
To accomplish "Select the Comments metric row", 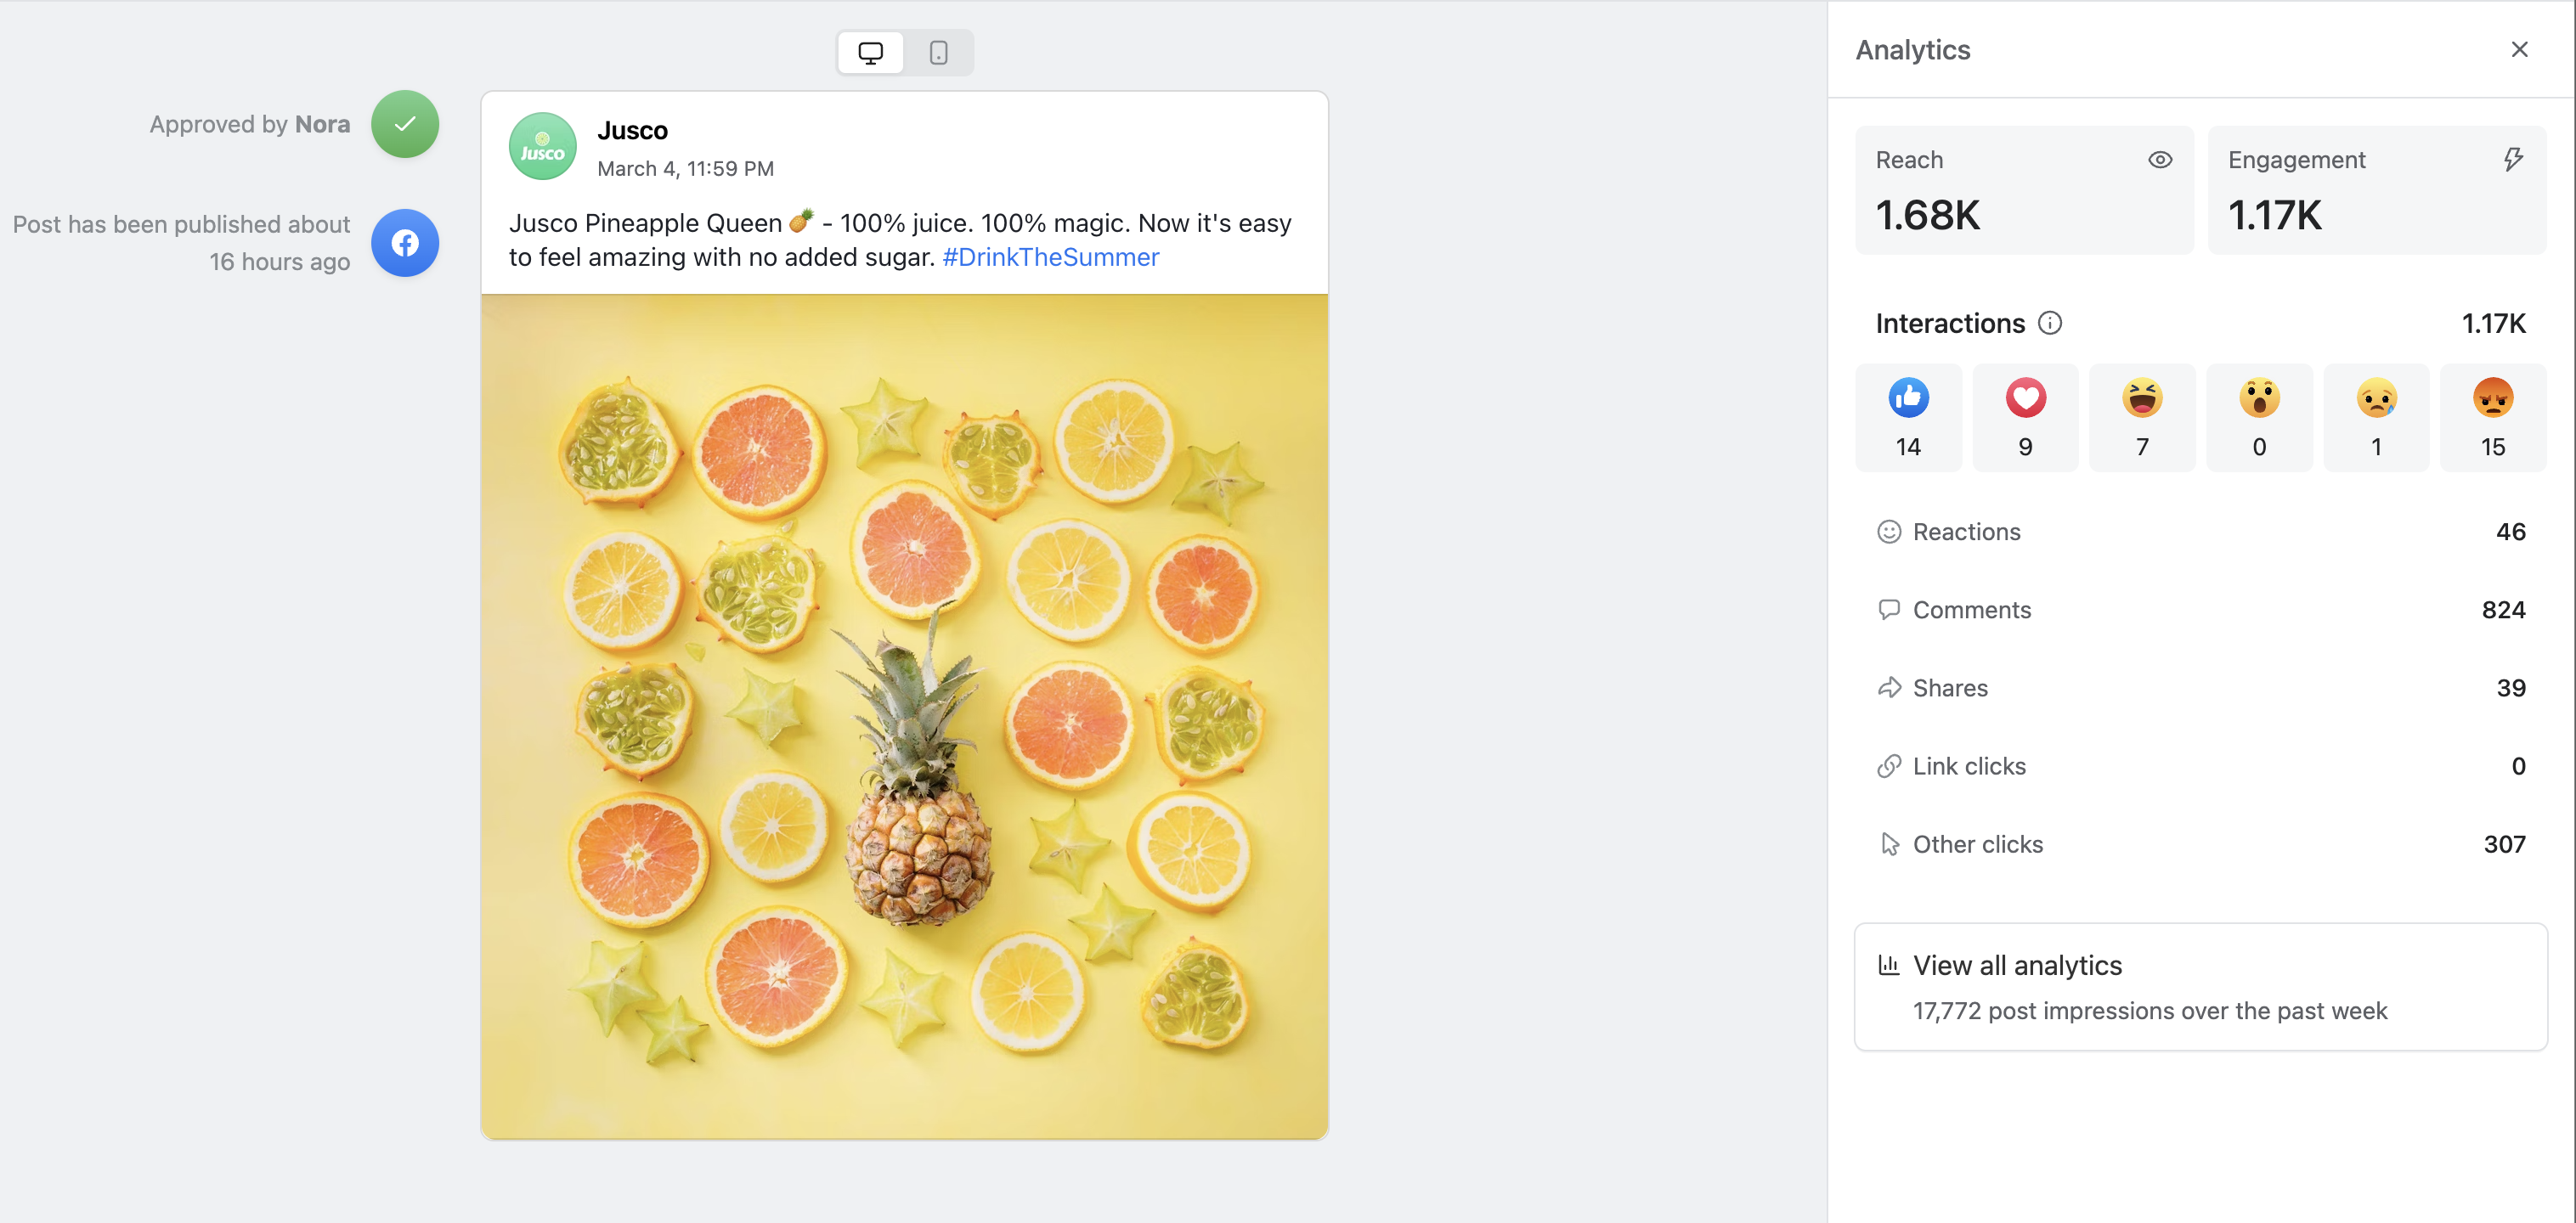I will [x=2200, y=610].
